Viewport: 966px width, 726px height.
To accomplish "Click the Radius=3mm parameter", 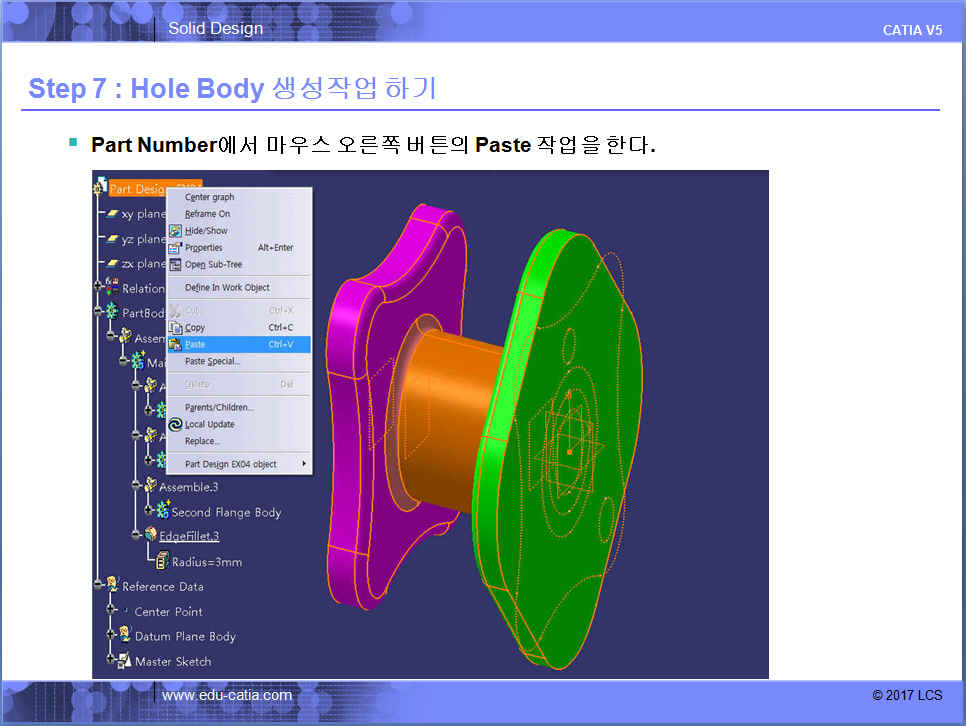I will pyautogui.click(x=206, y=562).
